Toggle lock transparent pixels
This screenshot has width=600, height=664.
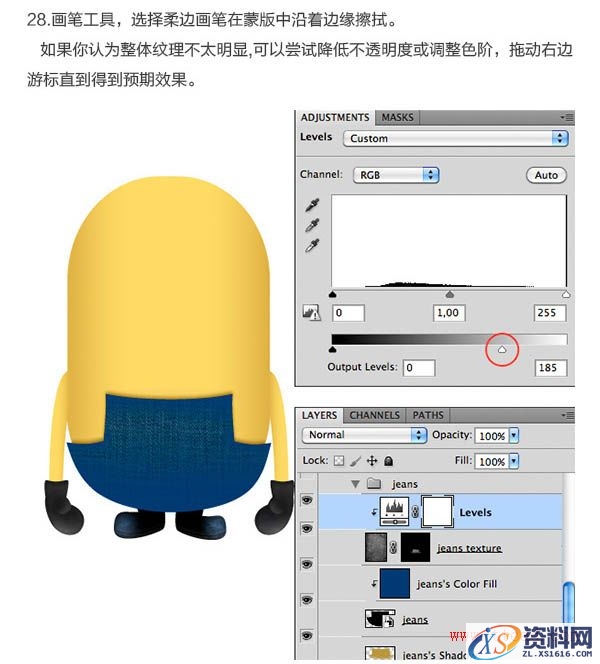coord(339,461)
